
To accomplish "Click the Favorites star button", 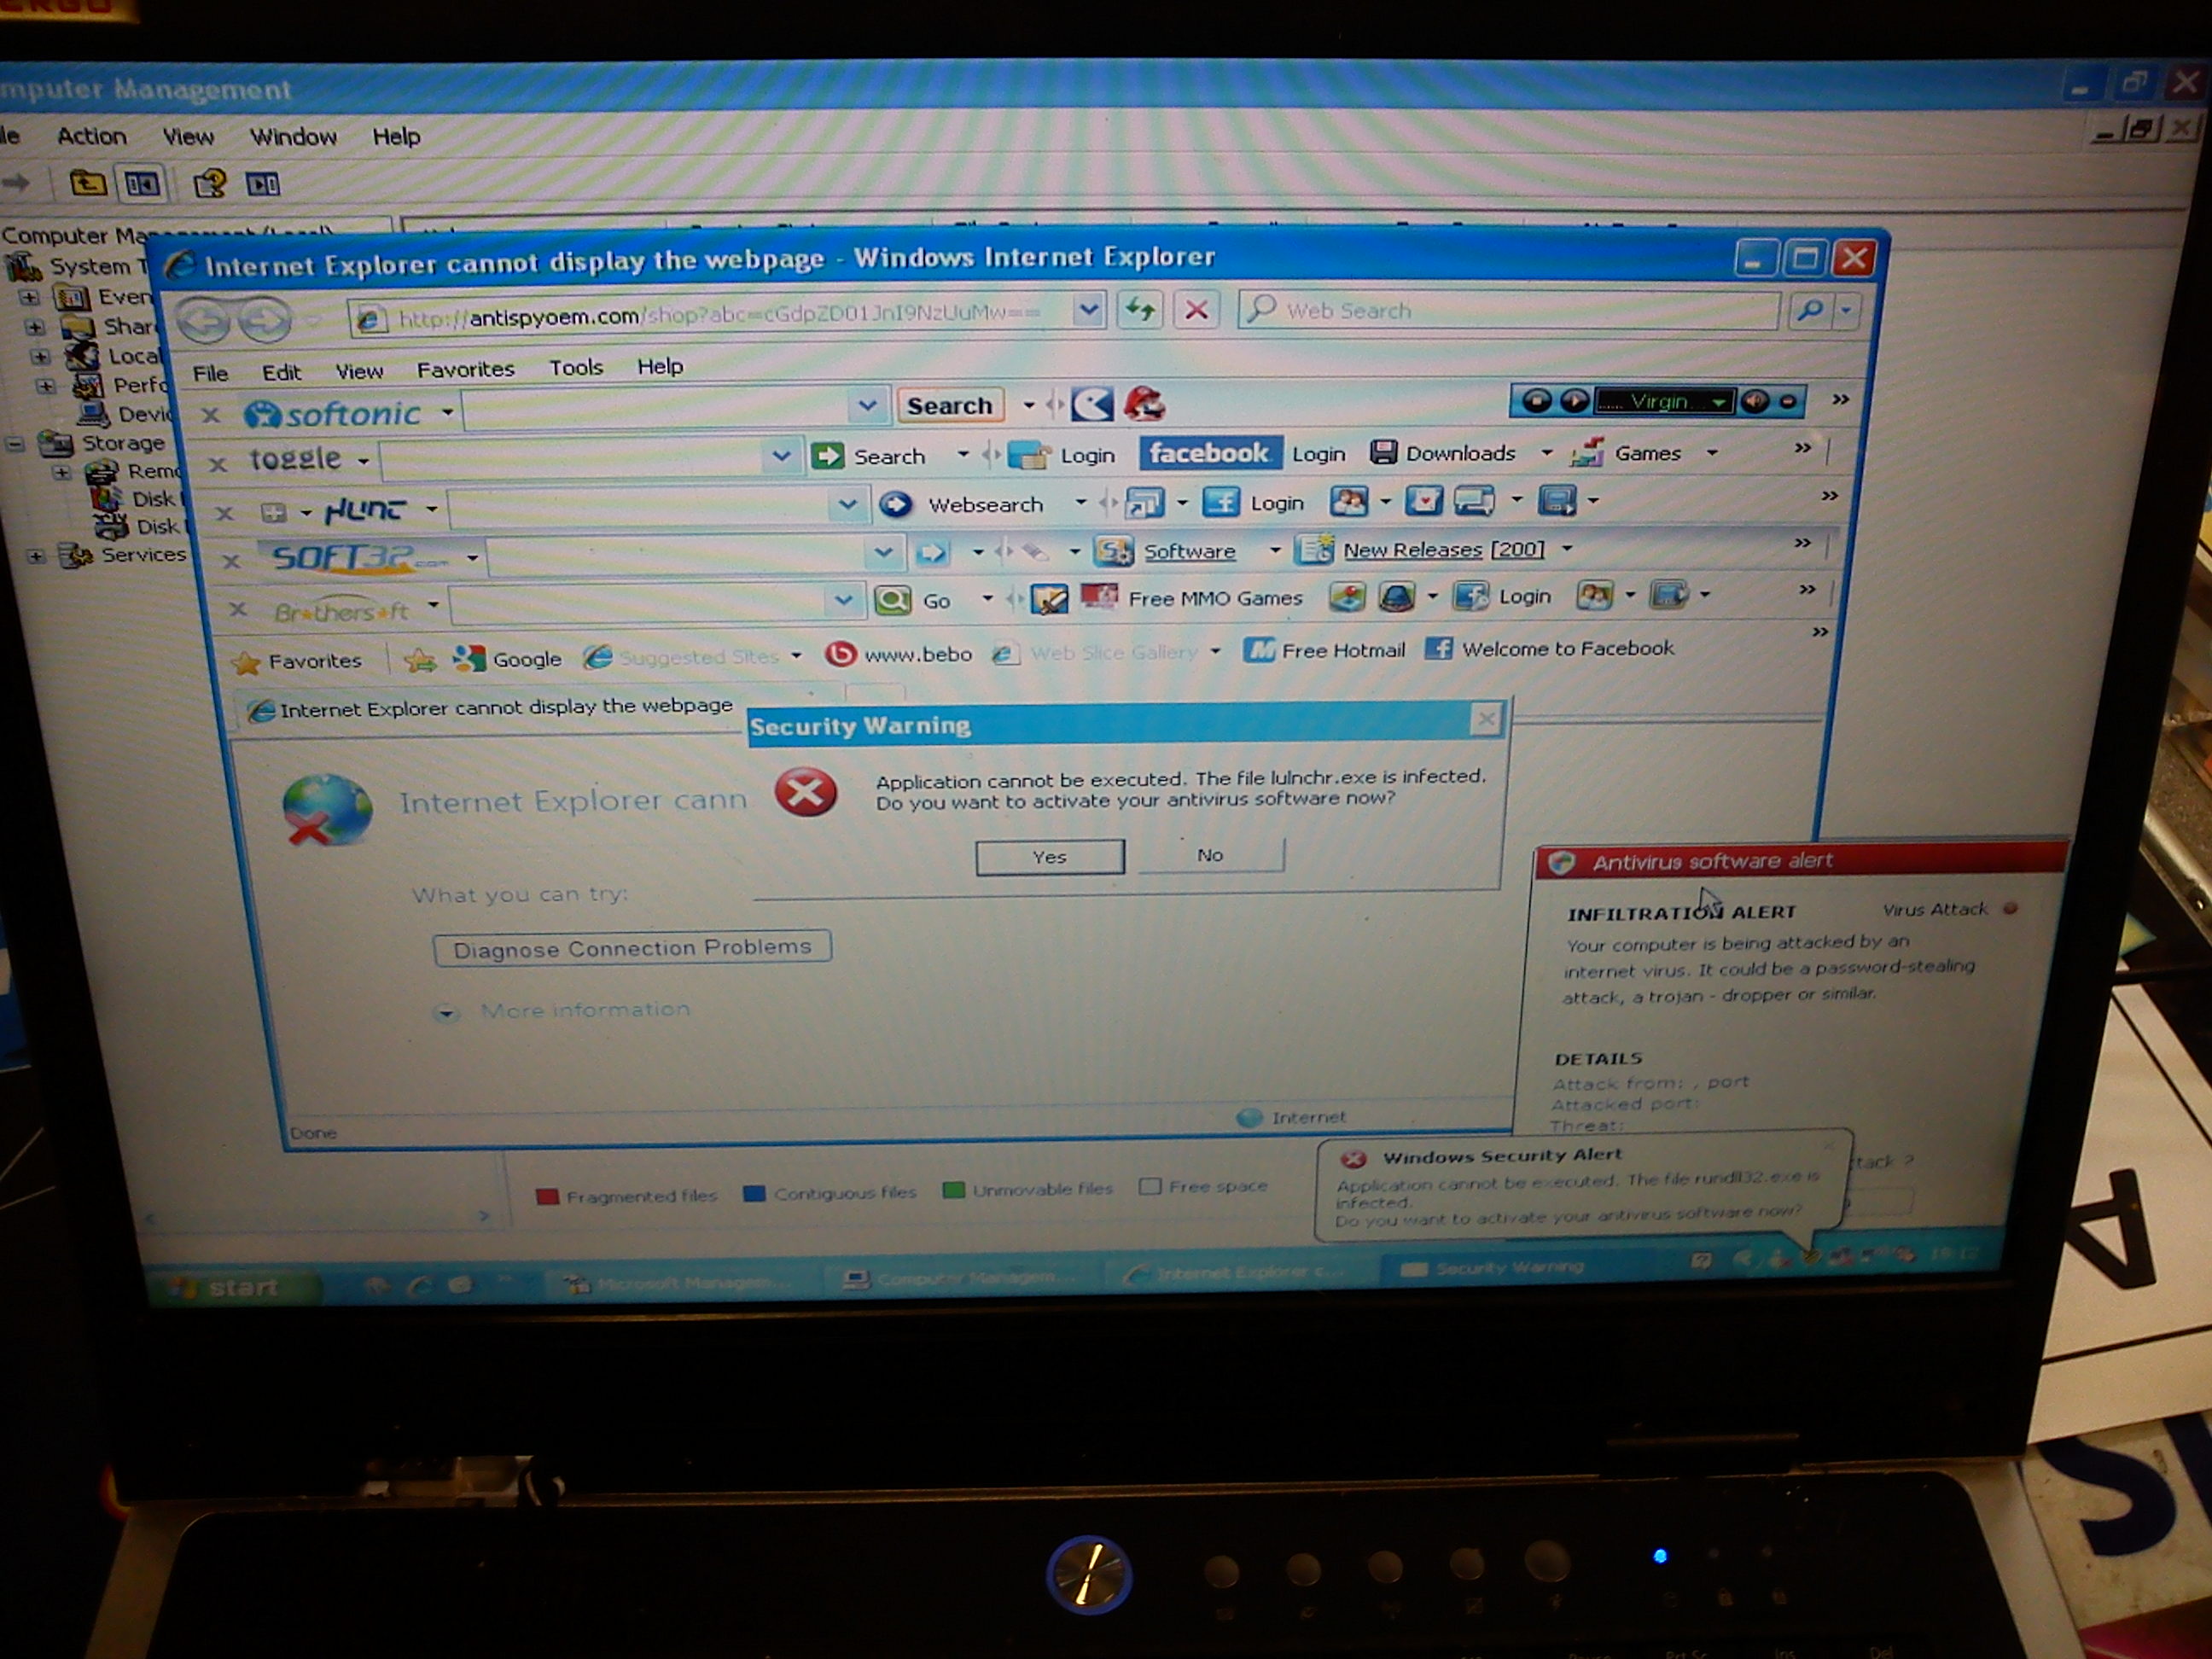I will click(x=296, y=661).
